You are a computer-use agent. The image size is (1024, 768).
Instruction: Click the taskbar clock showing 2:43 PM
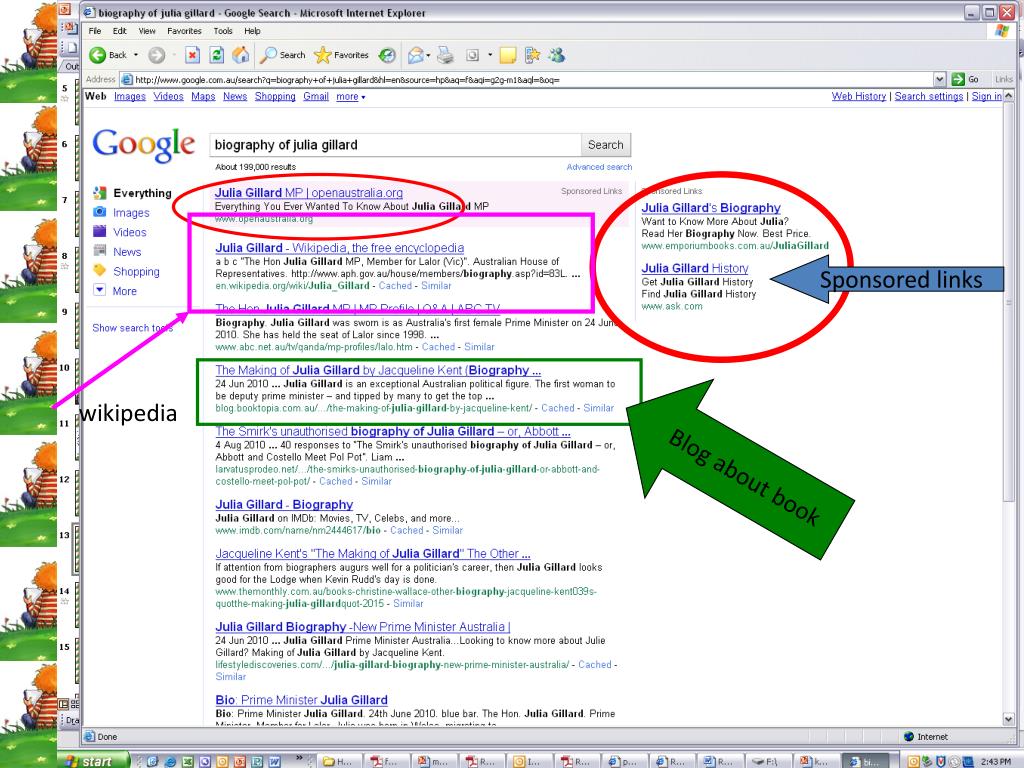pos(995,762)
